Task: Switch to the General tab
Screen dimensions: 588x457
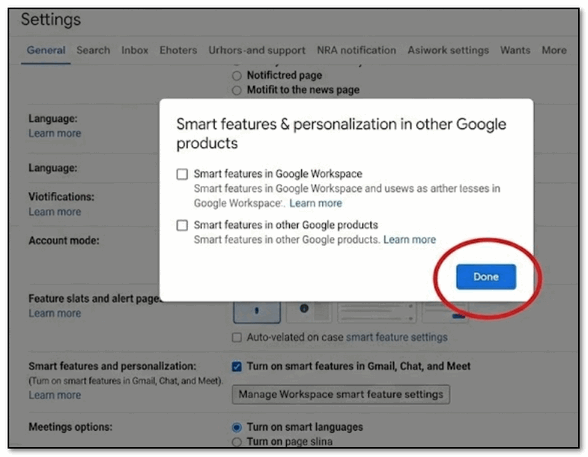Action: point(46,50)
